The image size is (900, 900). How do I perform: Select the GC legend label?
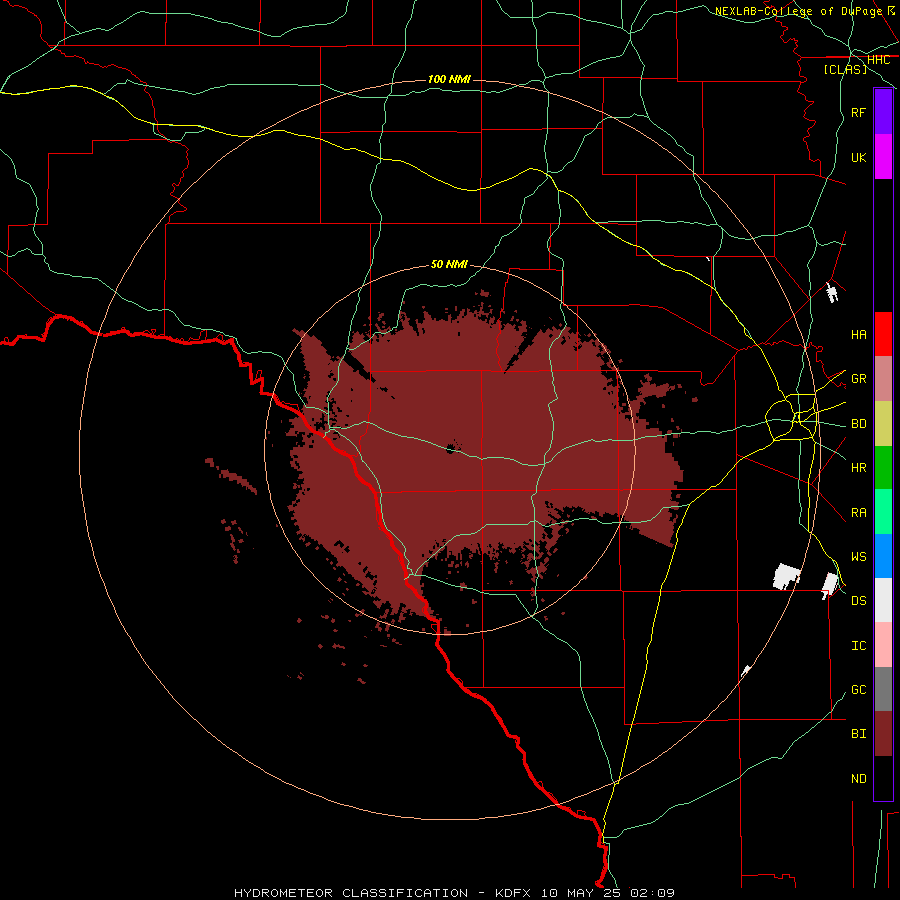[x=858, y=690]
